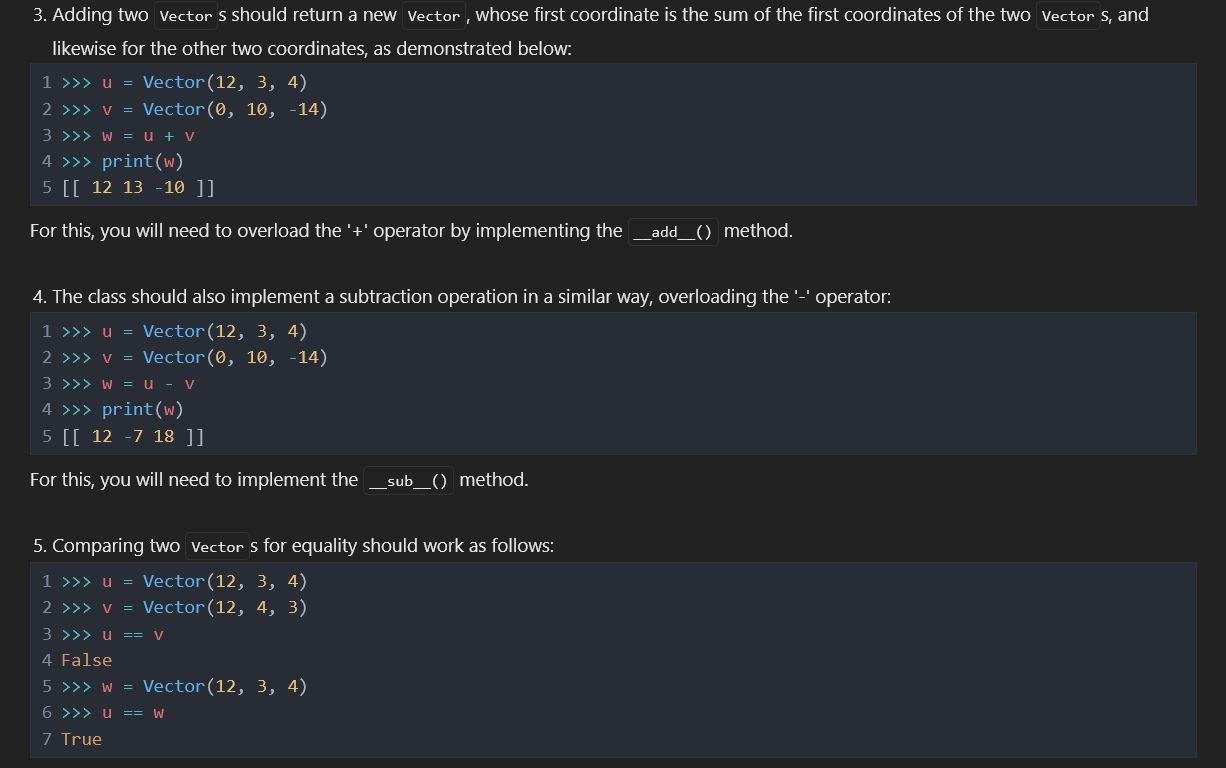Image resolution: width=1226 pixels, height=768 pixels.
Task: Click the __add__() inline code
Action: 673,232
